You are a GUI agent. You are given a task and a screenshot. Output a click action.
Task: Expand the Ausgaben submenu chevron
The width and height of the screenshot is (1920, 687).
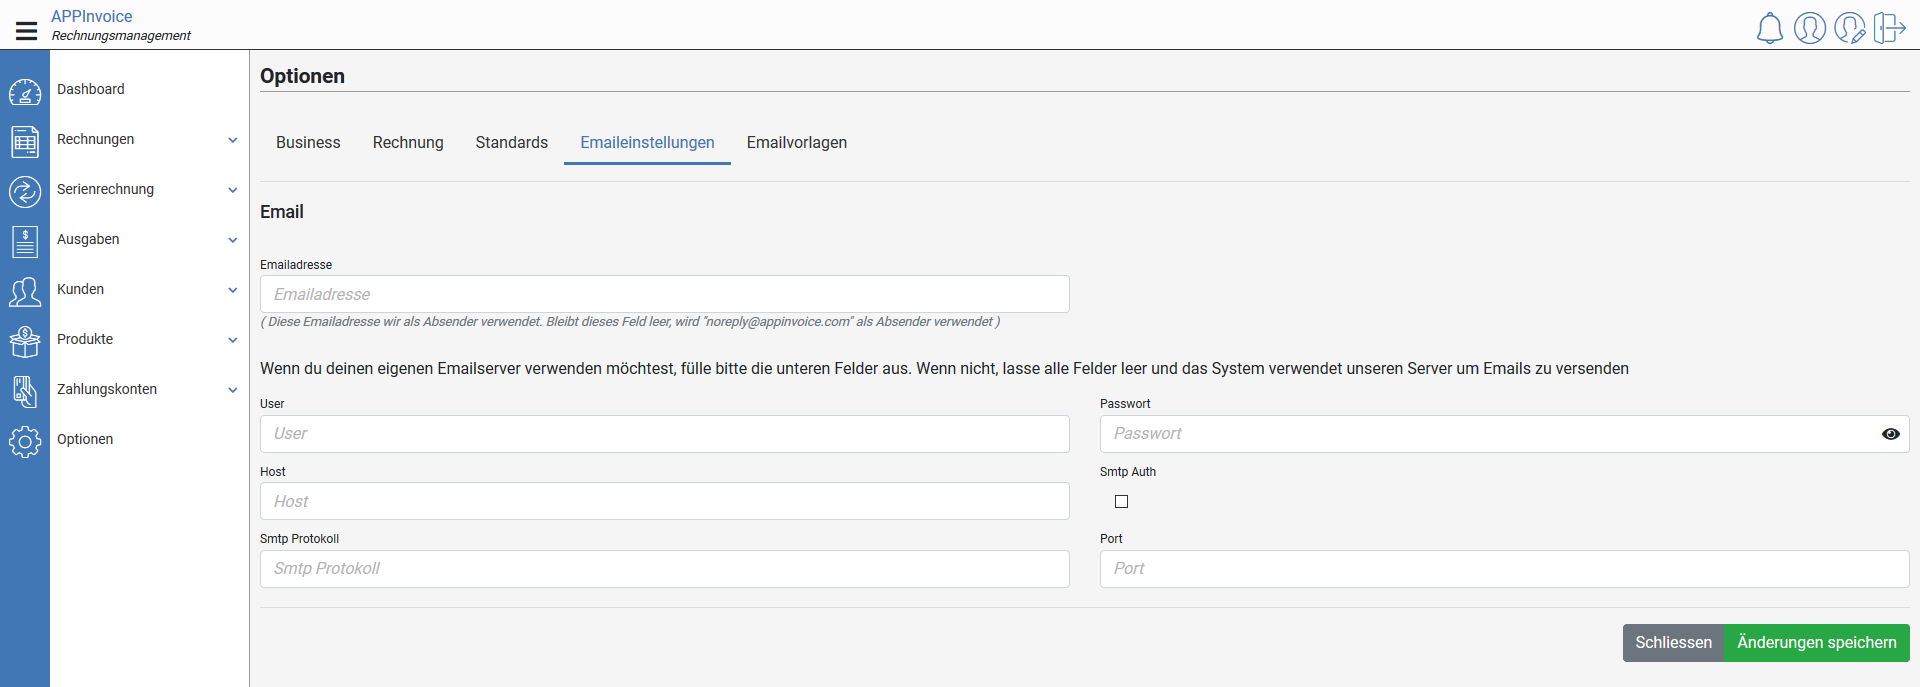pyautogui.click(x=232, y=240)
